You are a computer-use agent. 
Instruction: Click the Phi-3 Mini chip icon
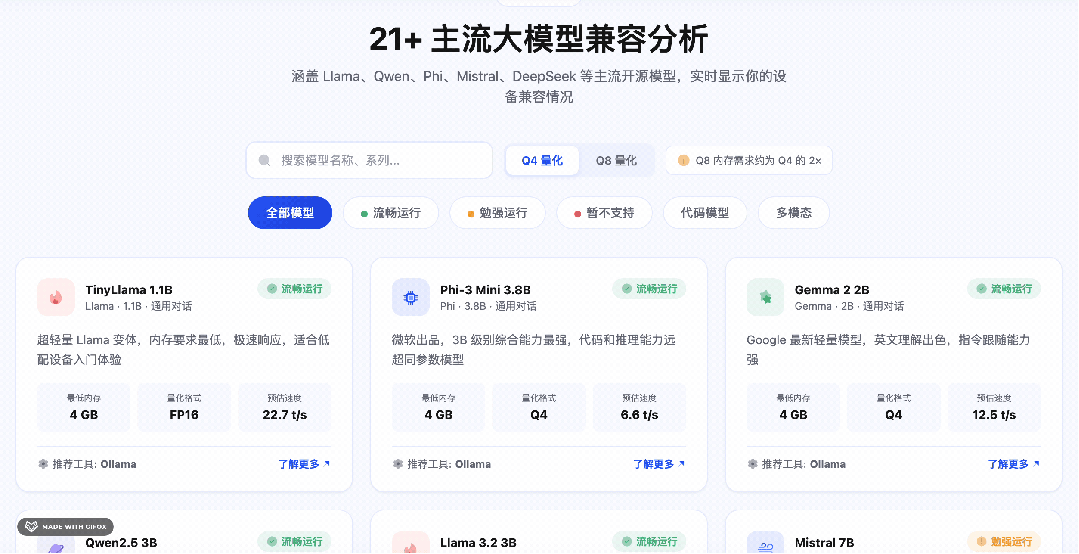point(411,297)
